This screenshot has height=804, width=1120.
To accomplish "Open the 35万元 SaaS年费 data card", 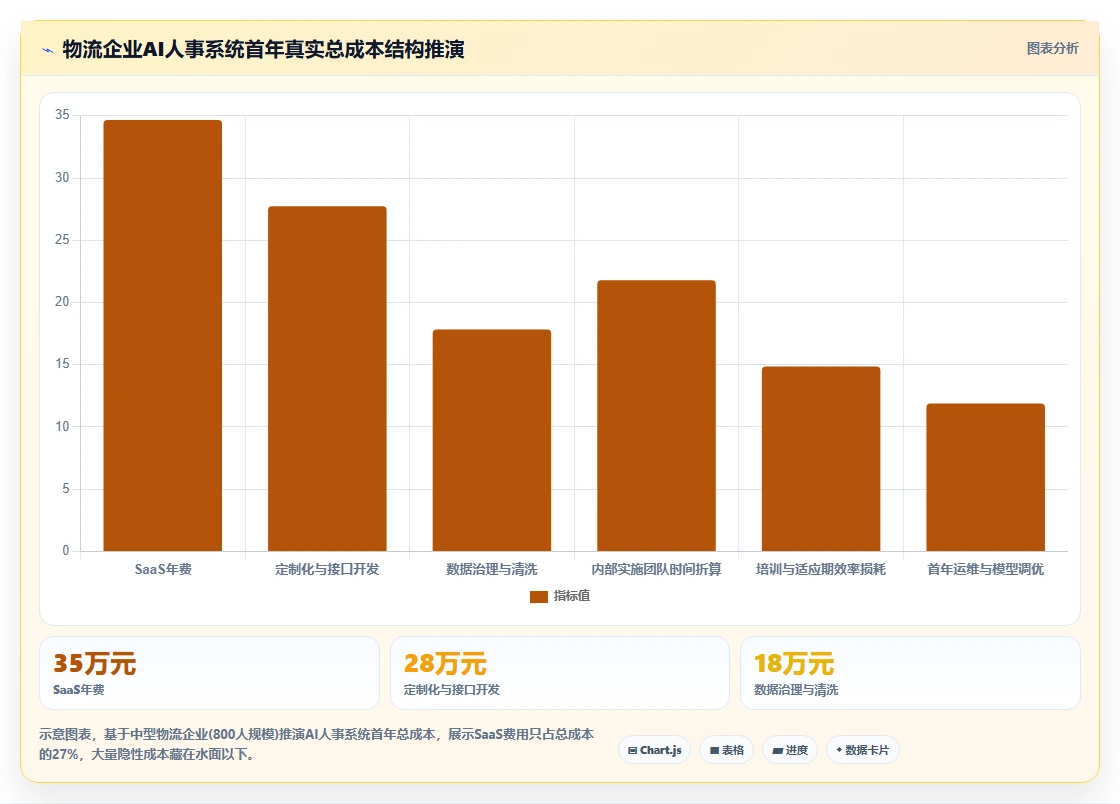I will point(209,673).
